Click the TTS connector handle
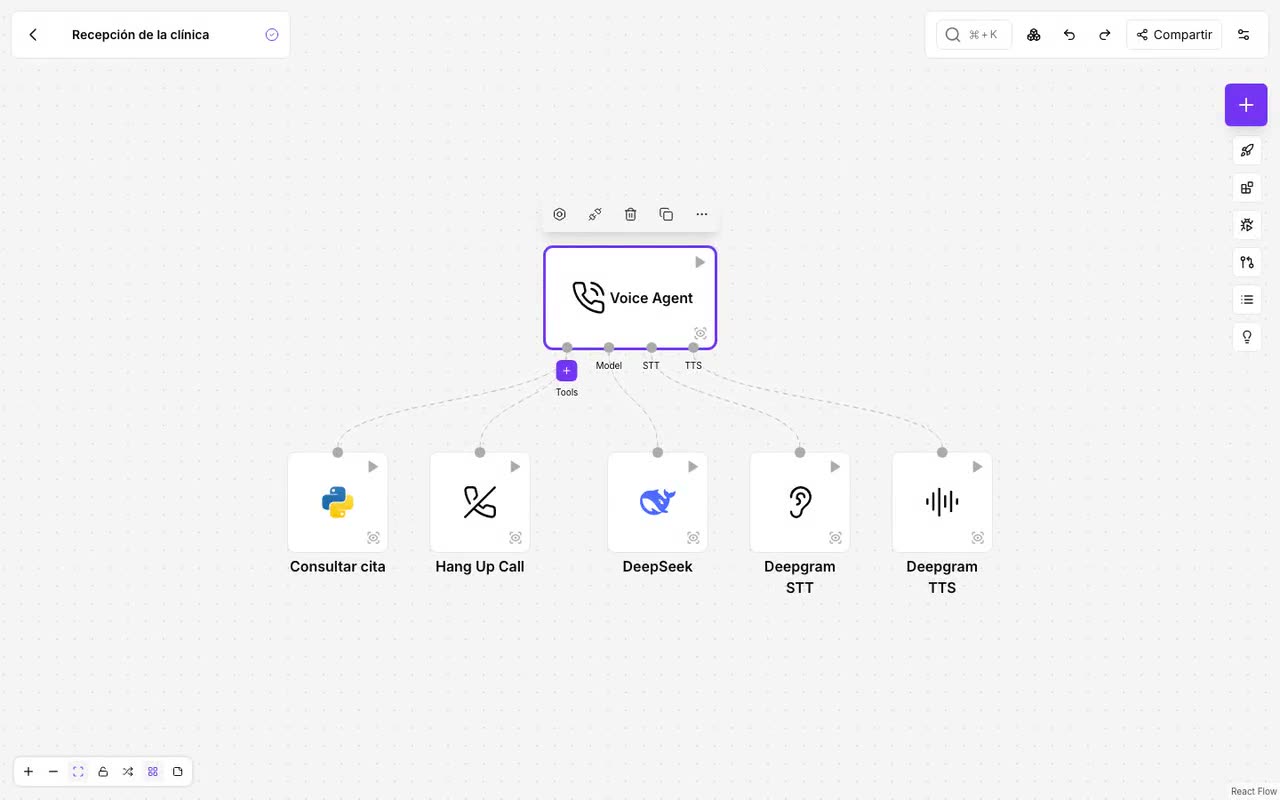This screenshot has height=800, width=1280. point(693,348)
